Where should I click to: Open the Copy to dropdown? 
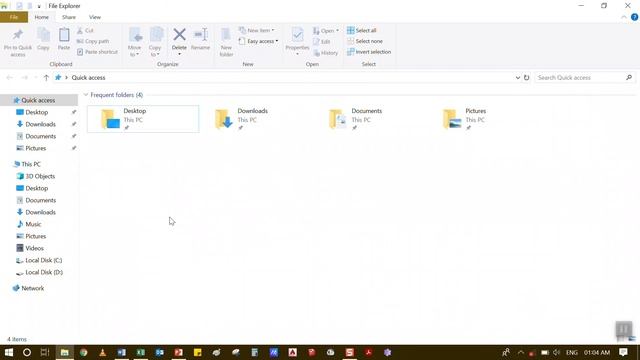click(x=156, y=42)
